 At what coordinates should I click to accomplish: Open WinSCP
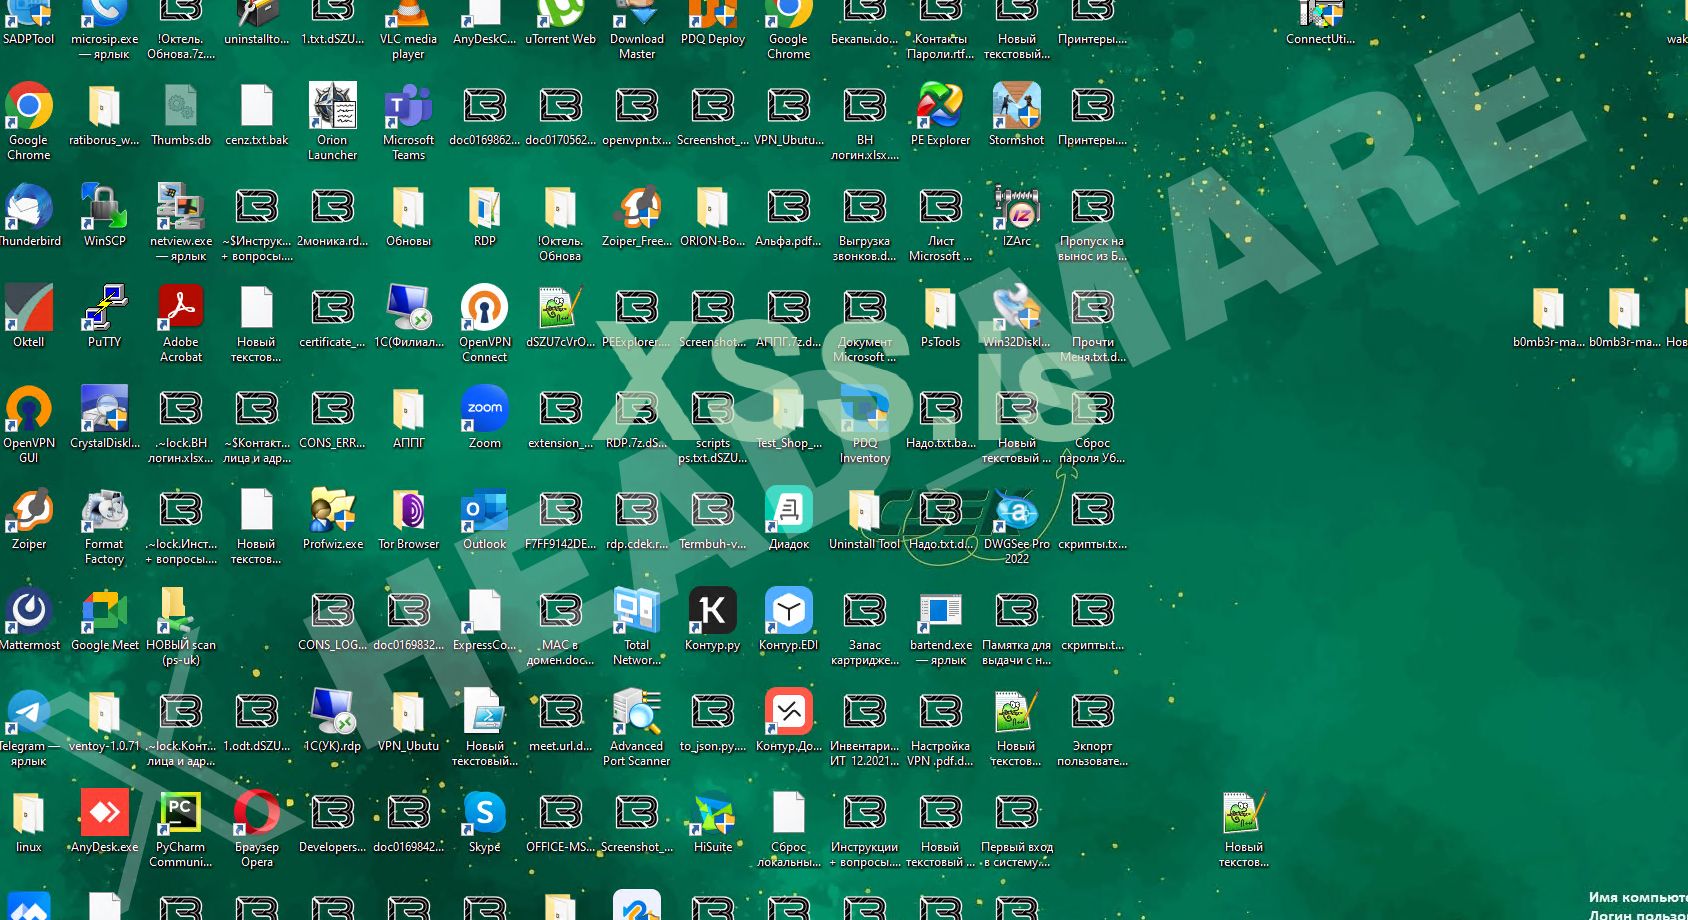click(x=104, y=209)
